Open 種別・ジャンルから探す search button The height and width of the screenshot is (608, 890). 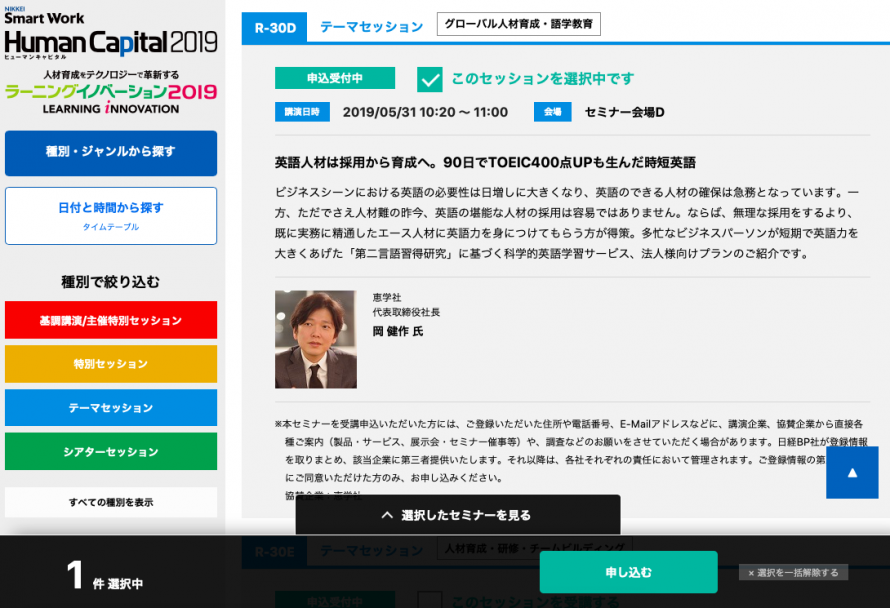(x=111, y=153)
